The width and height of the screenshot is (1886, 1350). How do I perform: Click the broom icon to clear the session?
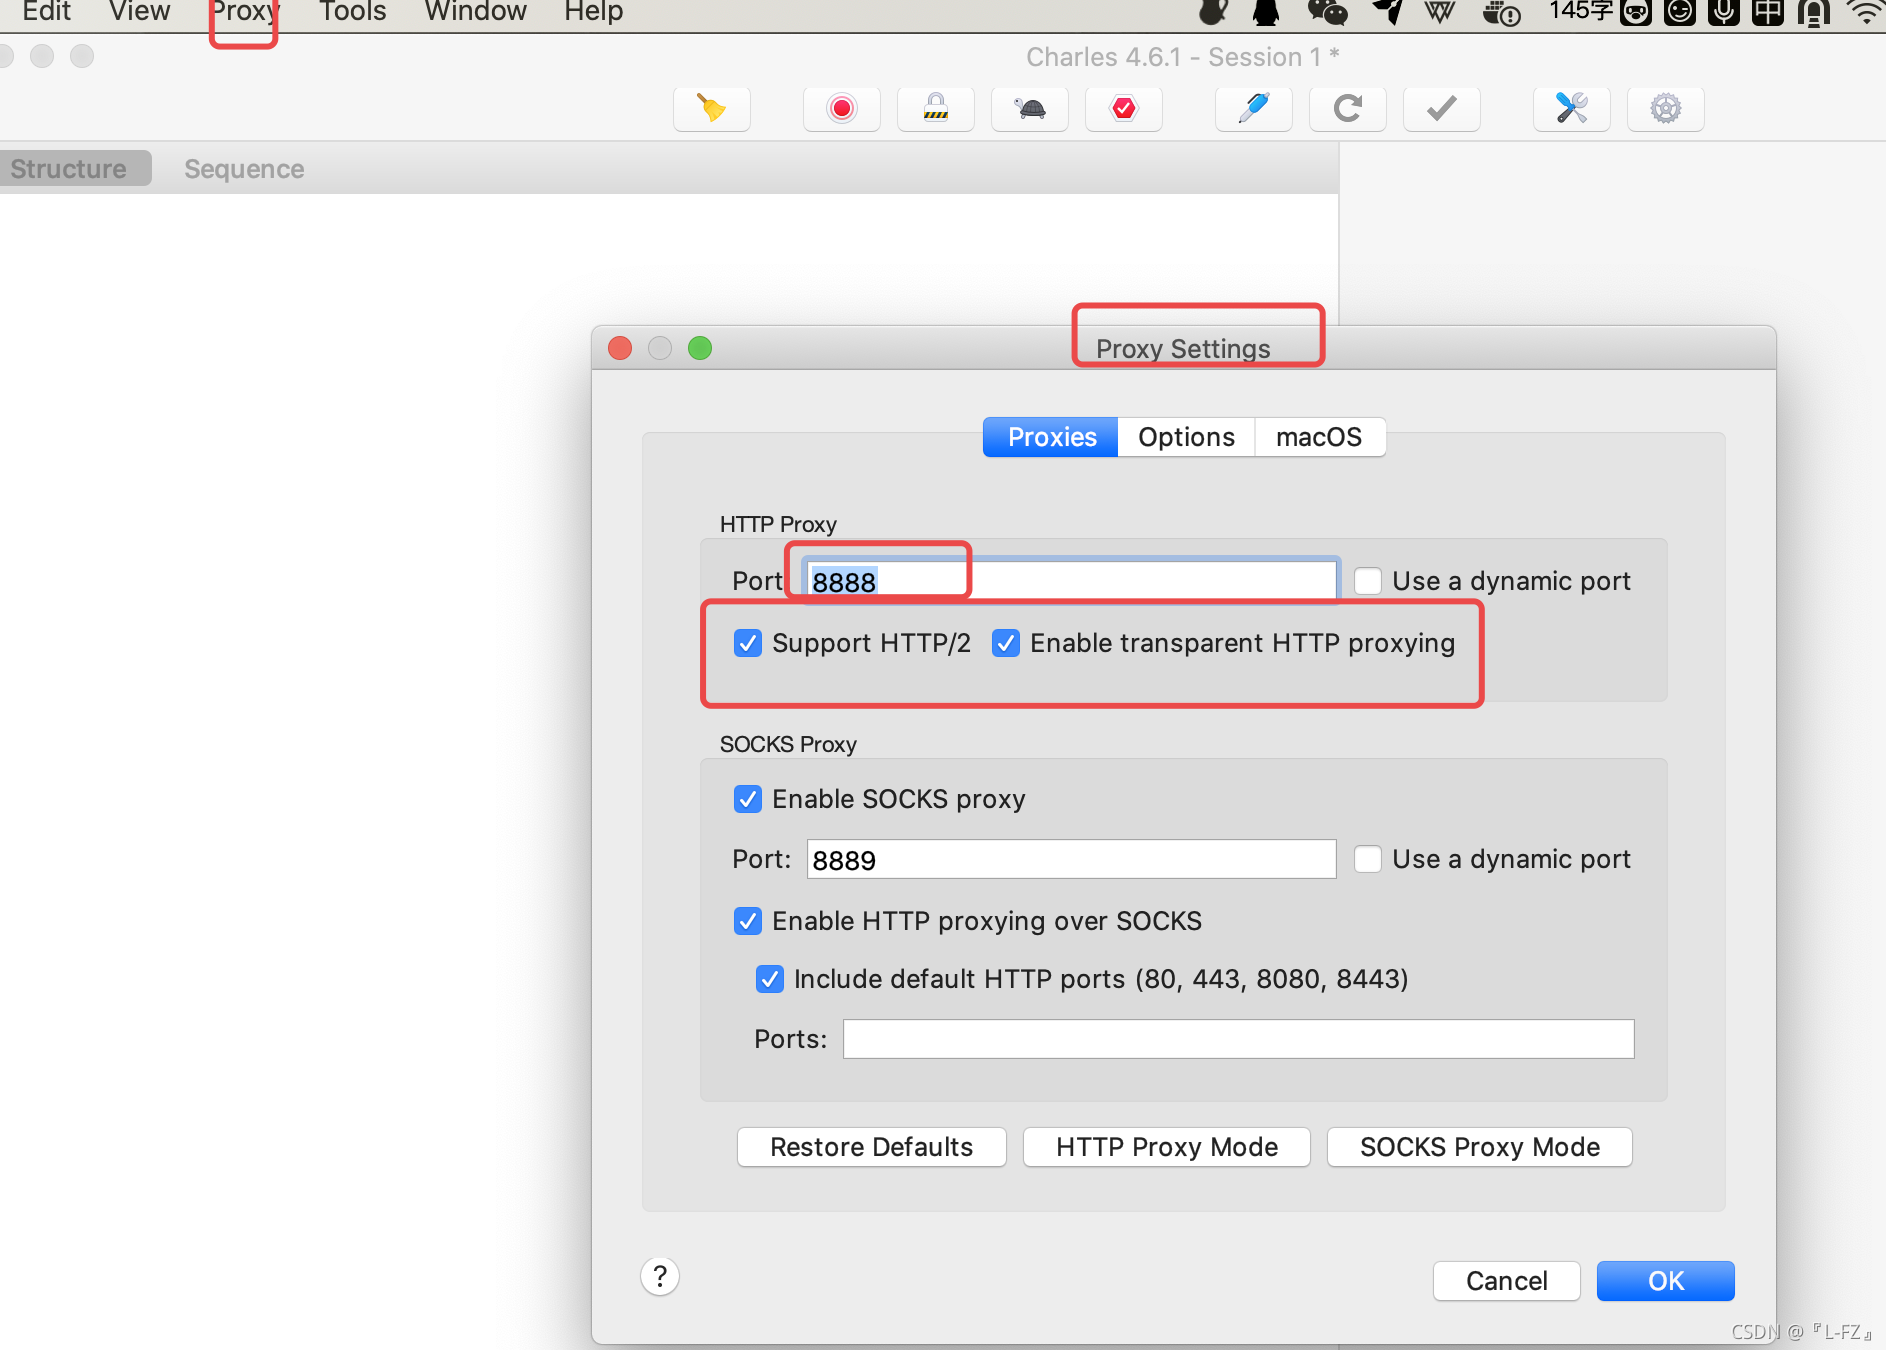[712, 108]
